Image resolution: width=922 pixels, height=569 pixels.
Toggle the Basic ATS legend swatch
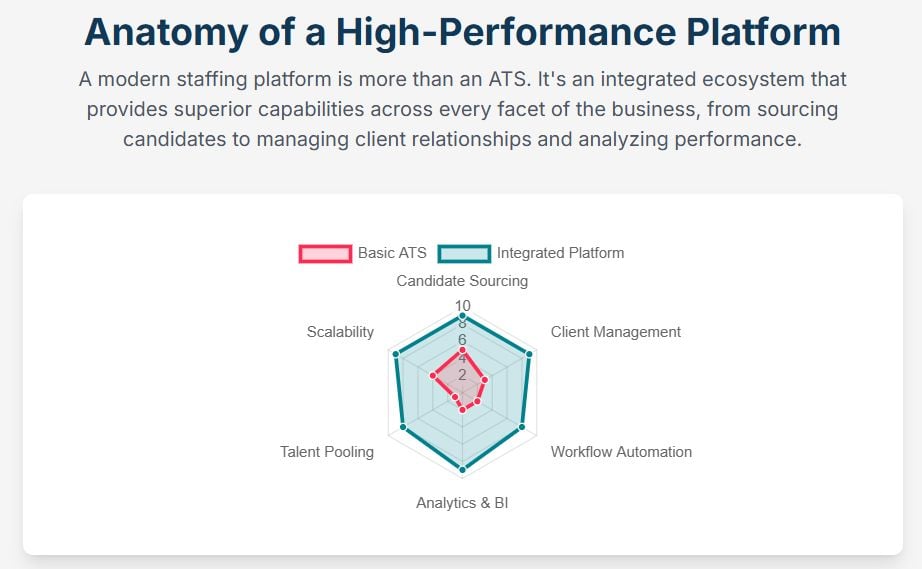coord(325,253)
